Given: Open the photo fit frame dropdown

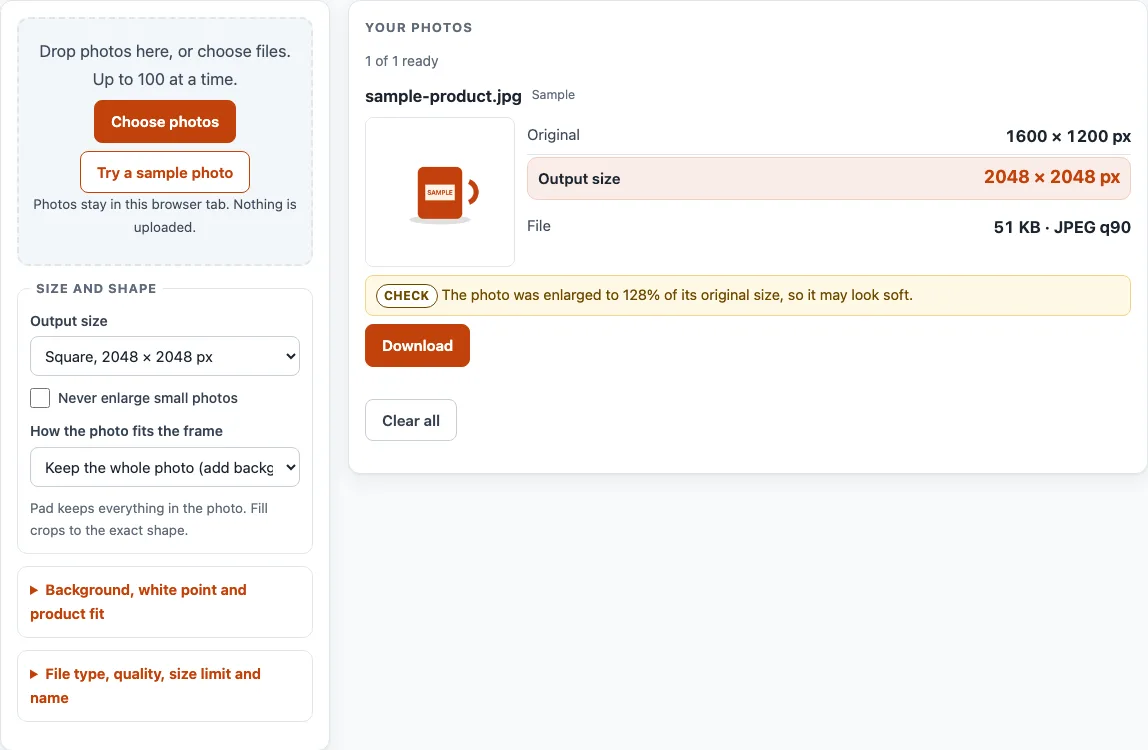Looking at the screenshot, I should pos(165,467).
